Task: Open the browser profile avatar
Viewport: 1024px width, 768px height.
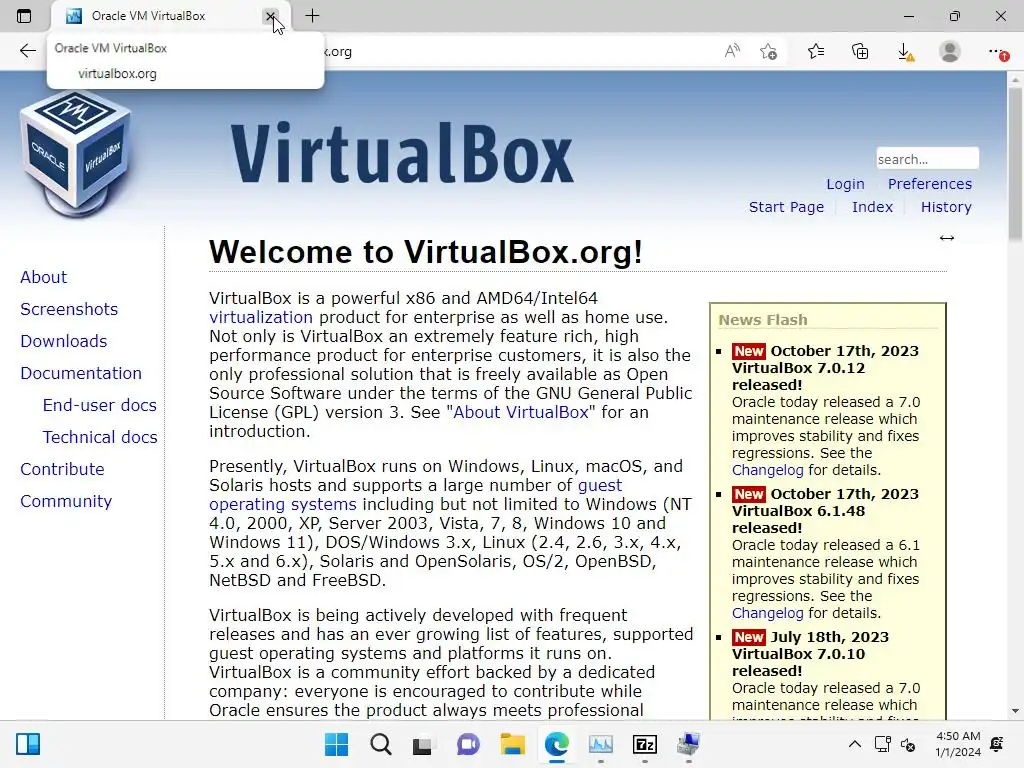Action: click(x=950, y=51)
